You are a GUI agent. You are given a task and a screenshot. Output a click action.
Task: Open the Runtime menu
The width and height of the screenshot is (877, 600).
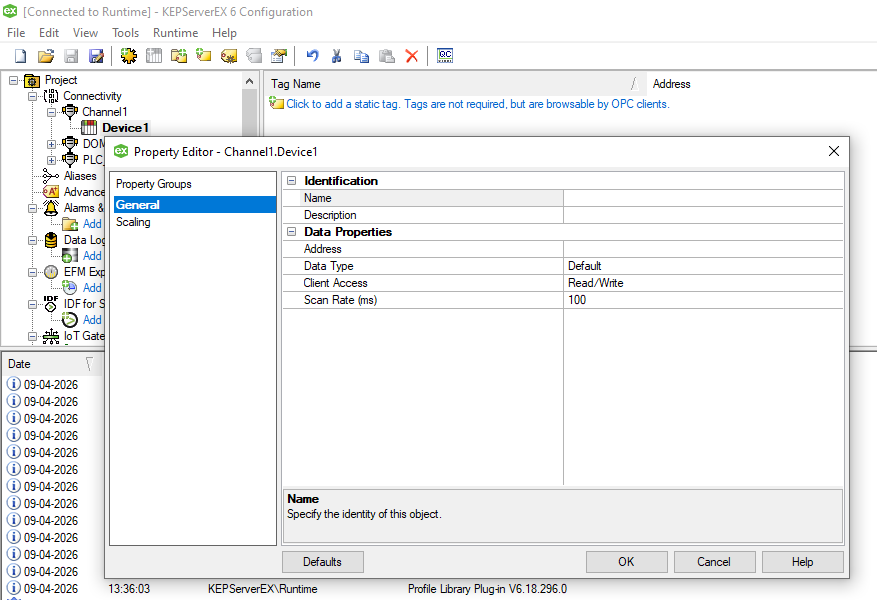(175, 33)
